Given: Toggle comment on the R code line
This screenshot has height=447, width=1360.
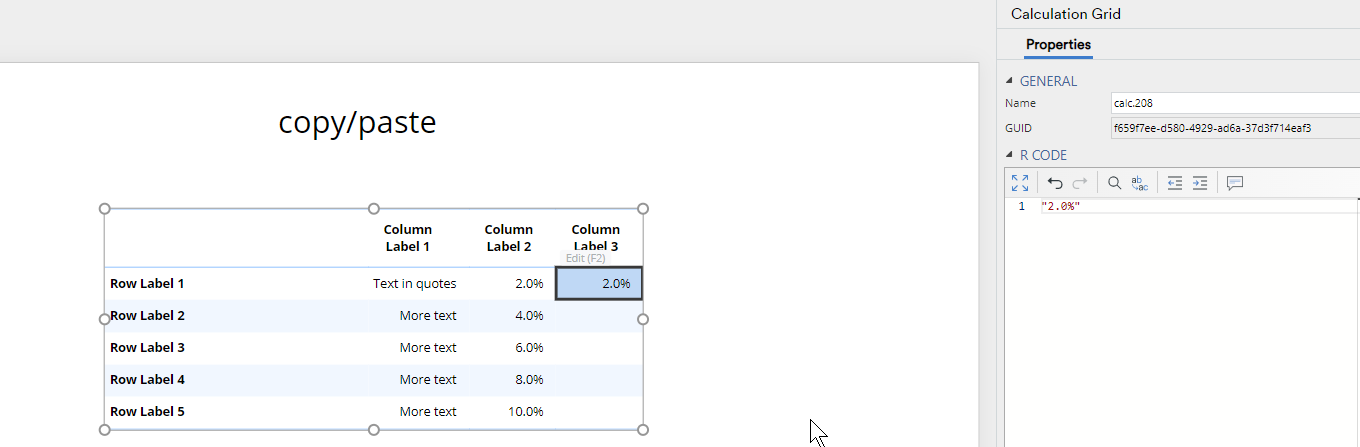Looking at the screenshot, I should (x=1235, y=183).
